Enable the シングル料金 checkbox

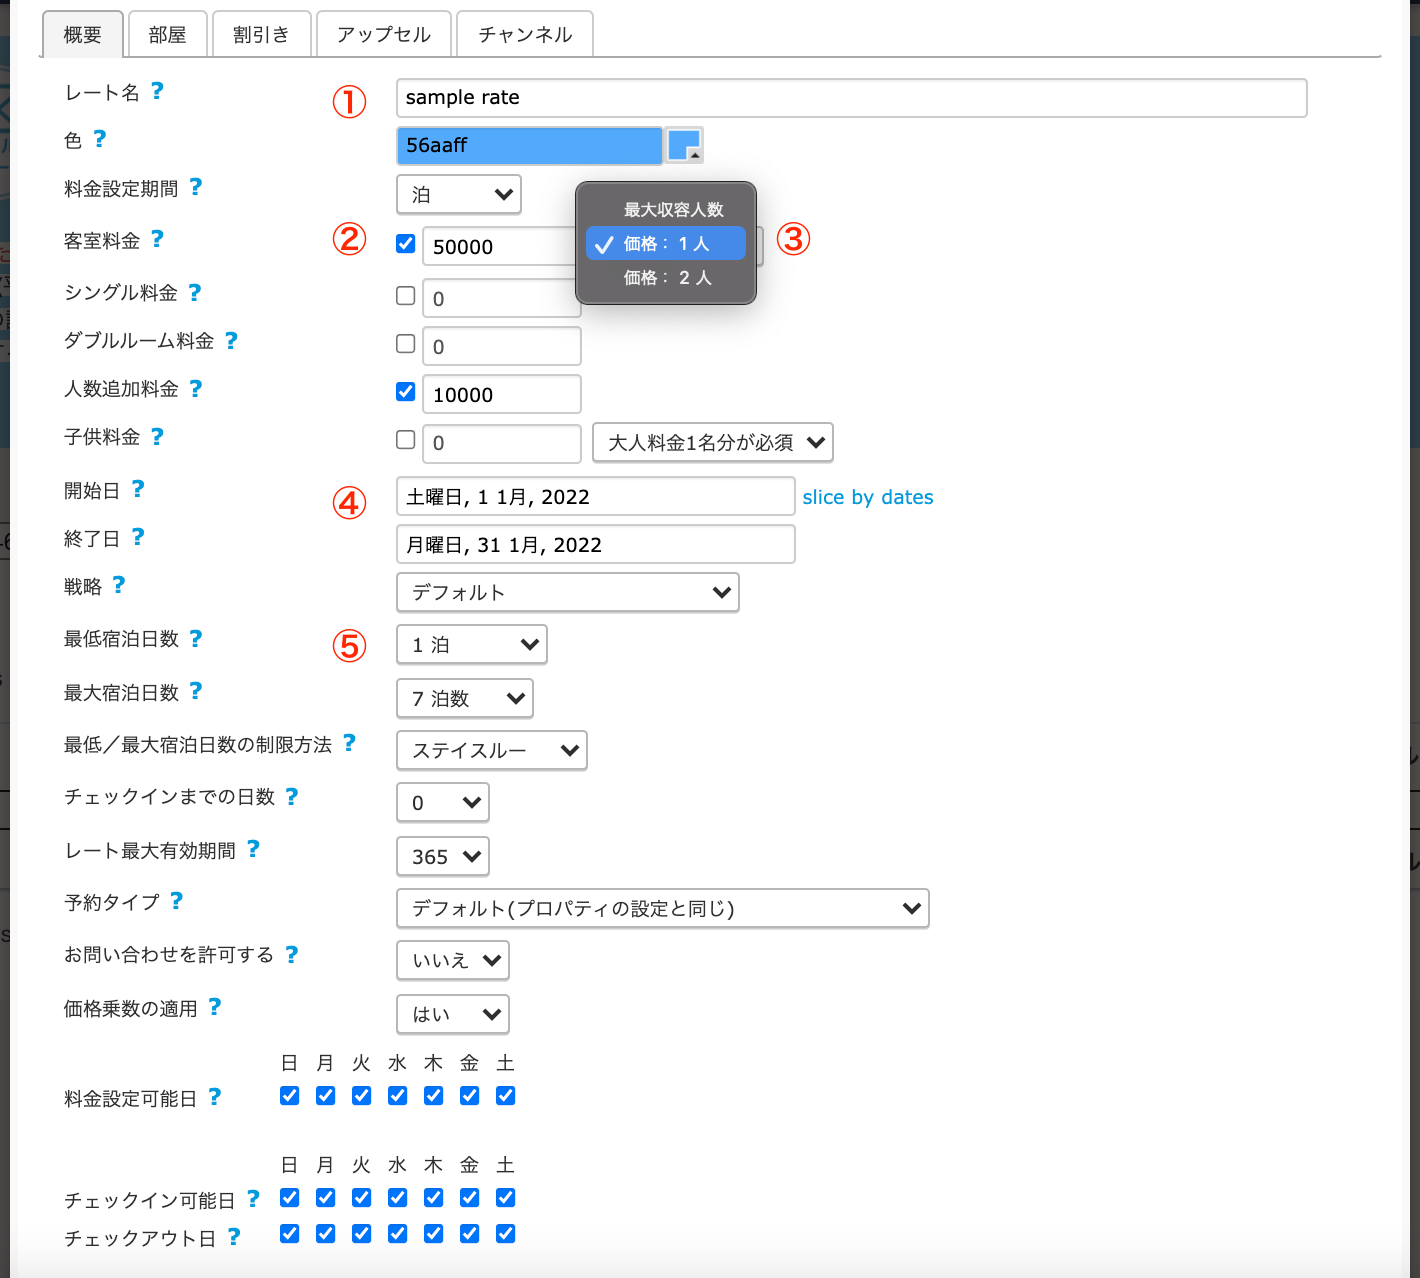406,296
